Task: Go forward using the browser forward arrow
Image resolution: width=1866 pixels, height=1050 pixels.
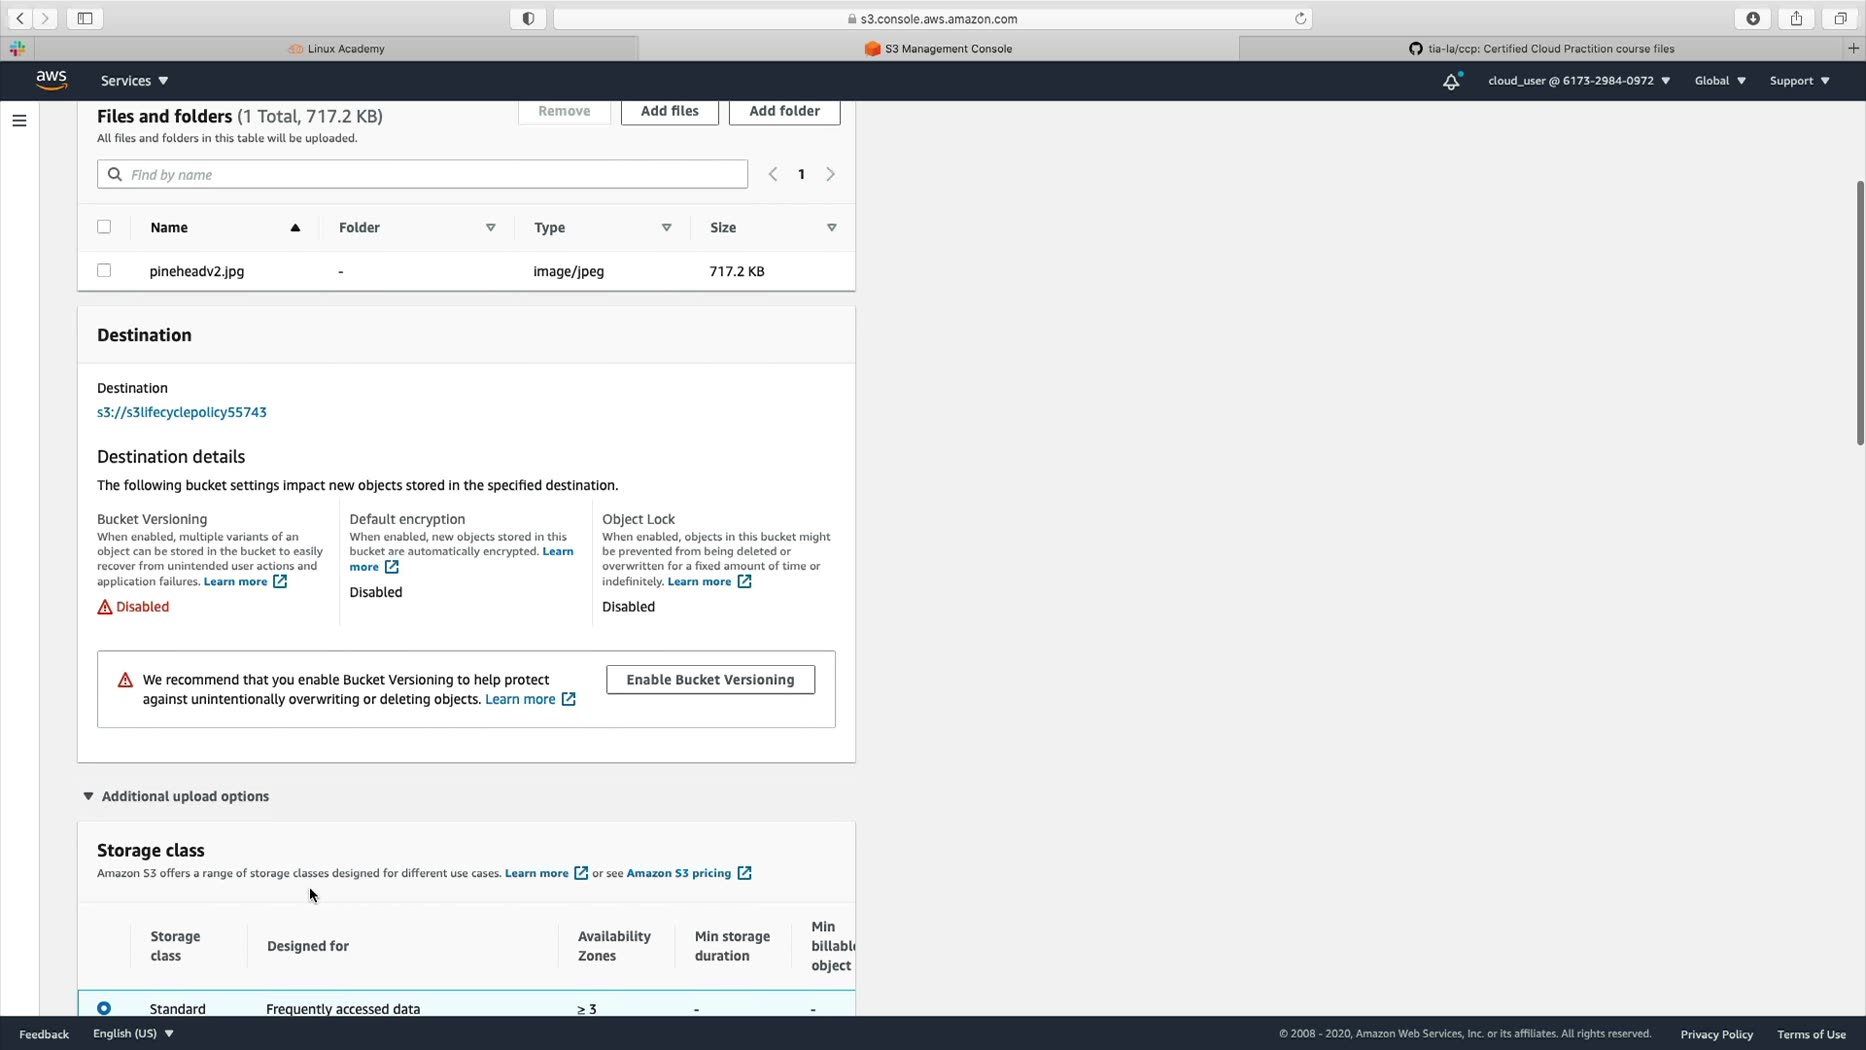Action: (x=45, y=18)
